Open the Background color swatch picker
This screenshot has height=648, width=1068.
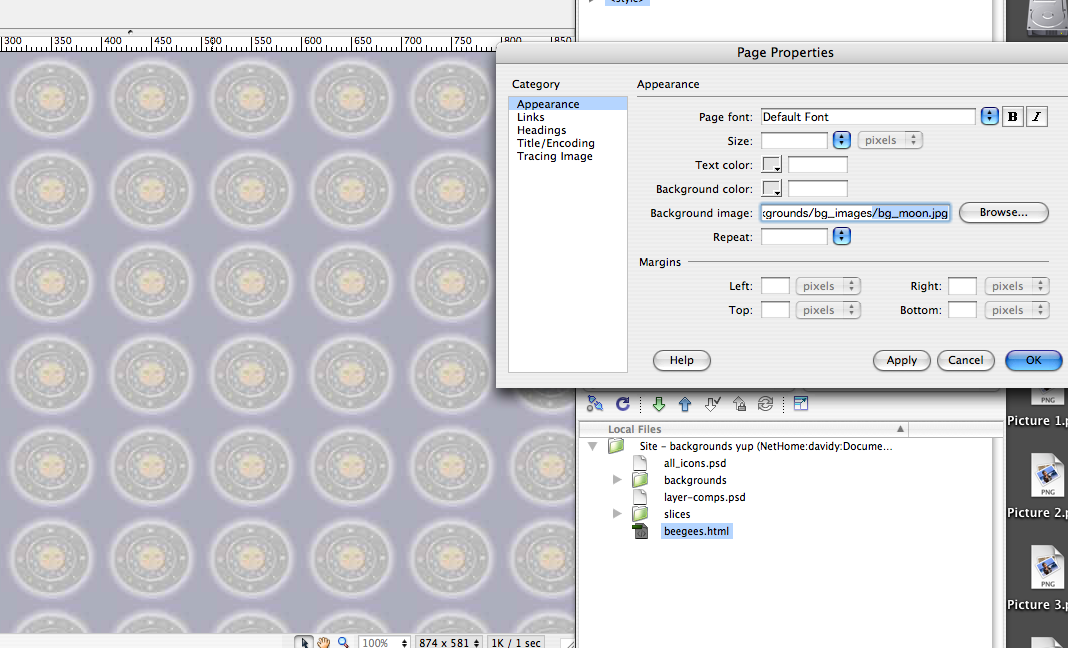[x=772, y=189]
